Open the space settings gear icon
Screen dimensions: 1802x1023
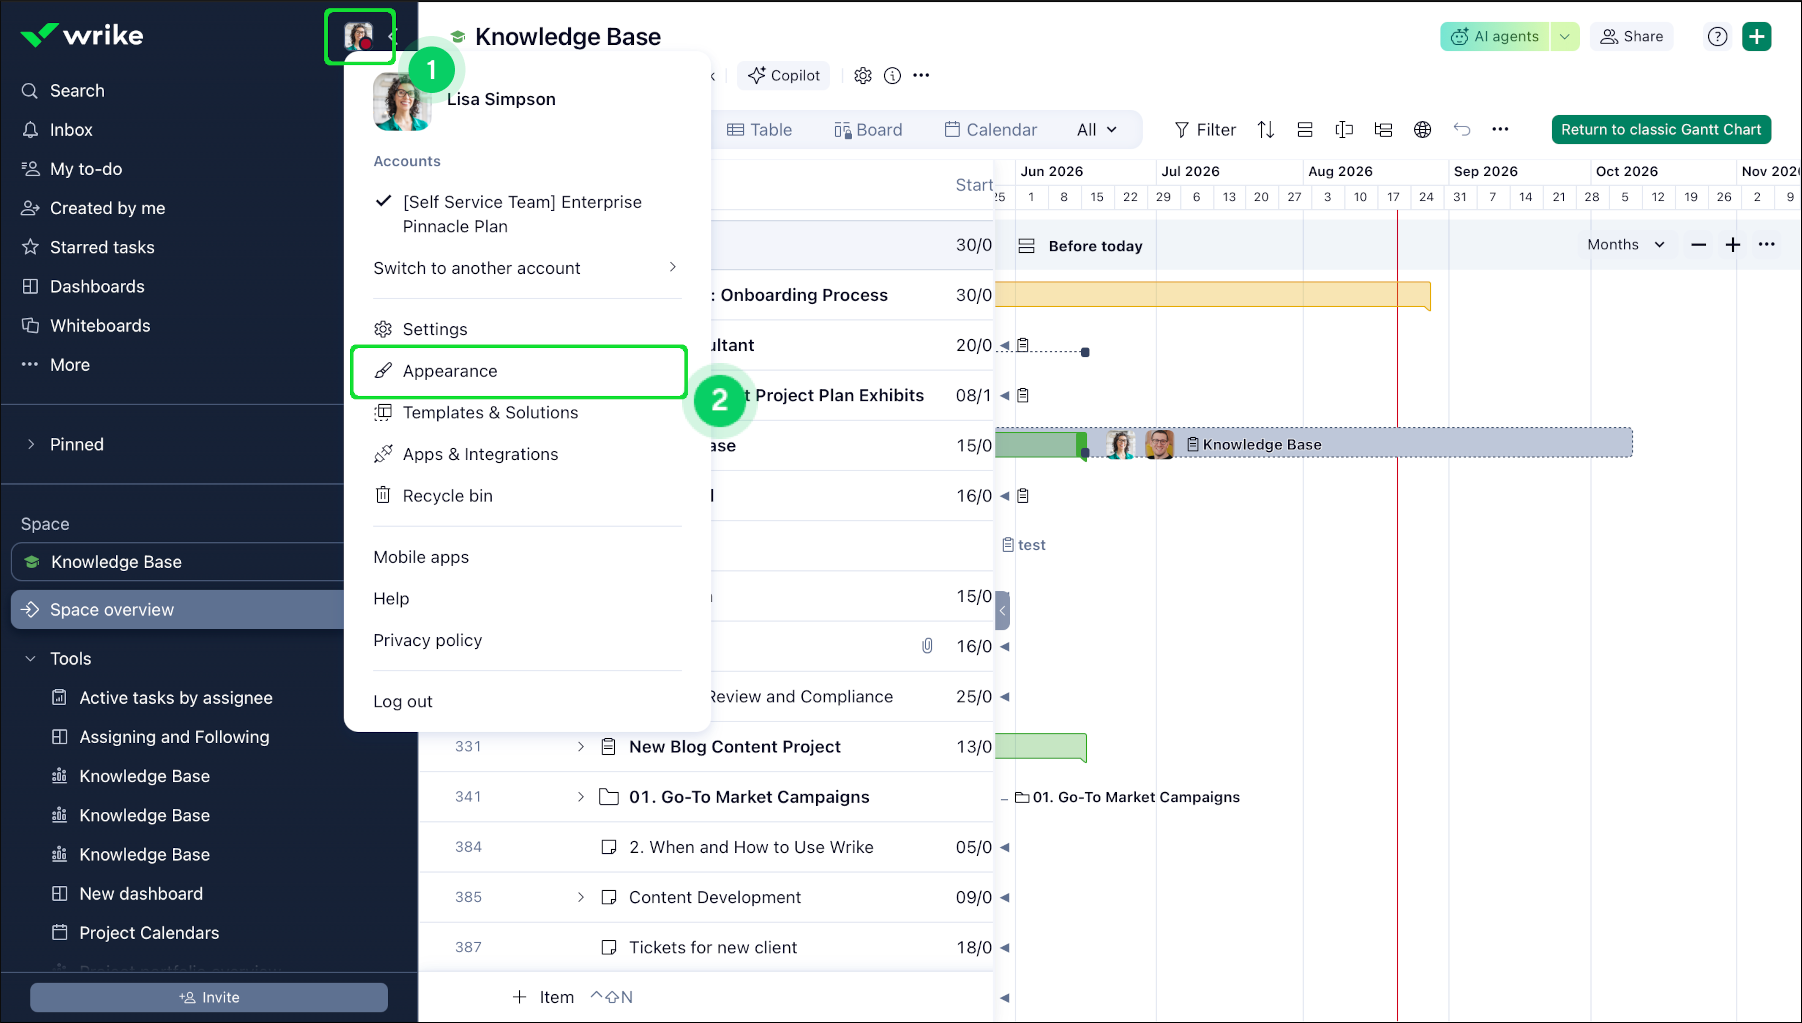click(x=863, y=75)
